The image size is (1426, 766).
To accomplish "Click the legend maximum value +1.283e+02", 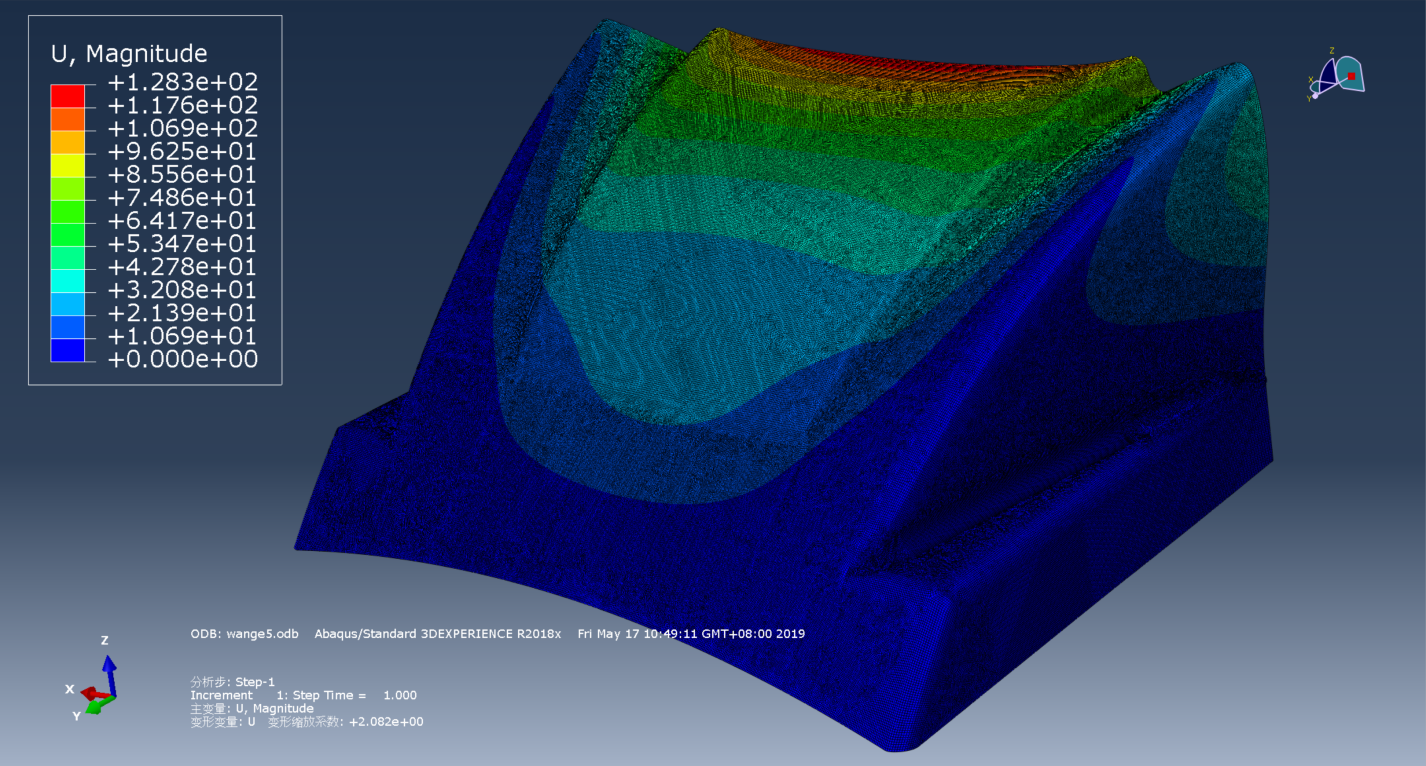I will tap(182, 82).
